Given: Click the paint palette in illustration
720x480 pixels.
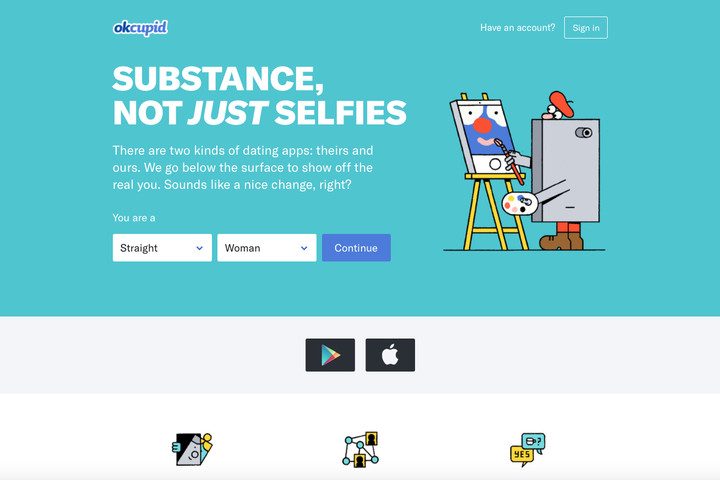Looking at the screenshot, I should point(519,203).
